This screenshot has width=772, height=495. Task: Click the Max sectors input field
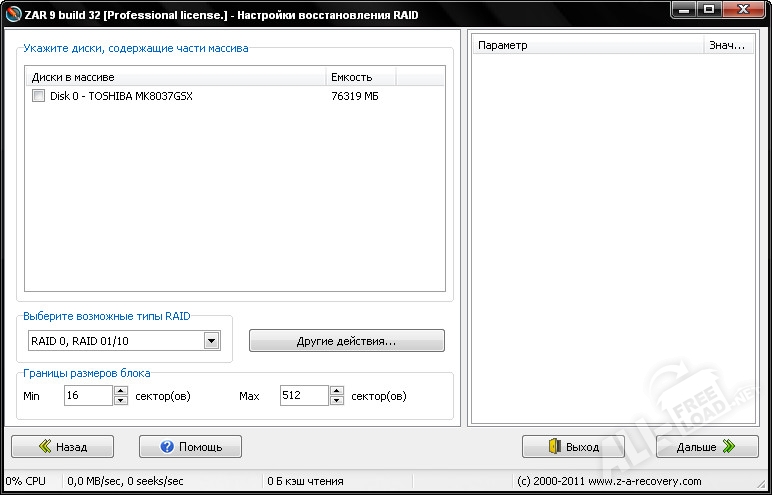tap(303, 396)
